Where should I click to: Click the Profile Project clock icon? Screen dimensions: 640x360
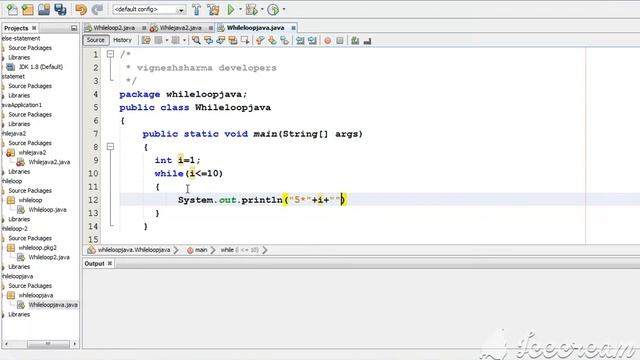(x=273, y=9)
